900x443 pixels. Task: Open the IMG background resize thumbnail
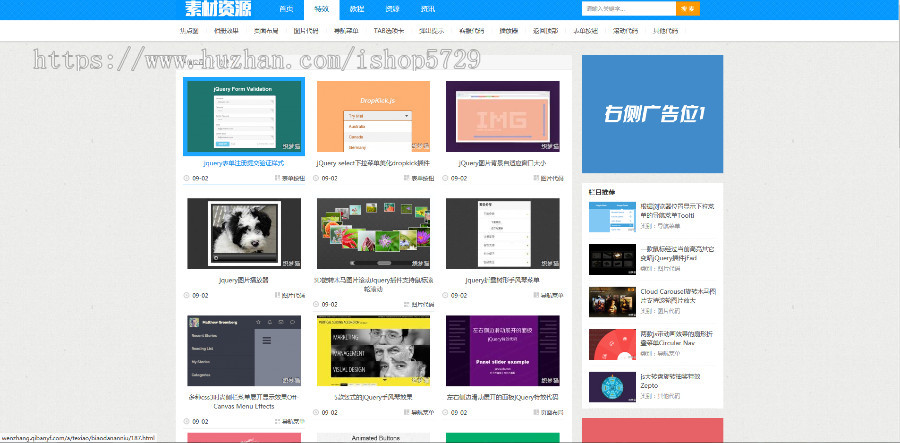coord(502,116)
